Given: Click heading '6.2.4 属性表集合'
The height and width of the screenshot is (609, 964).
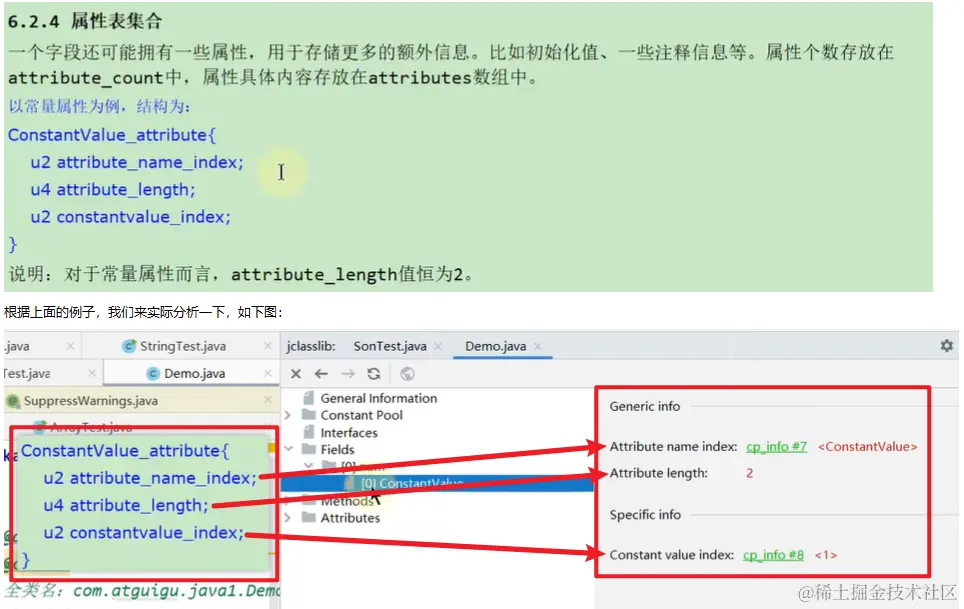Looking at the screenshot, I should pos(85,22).
